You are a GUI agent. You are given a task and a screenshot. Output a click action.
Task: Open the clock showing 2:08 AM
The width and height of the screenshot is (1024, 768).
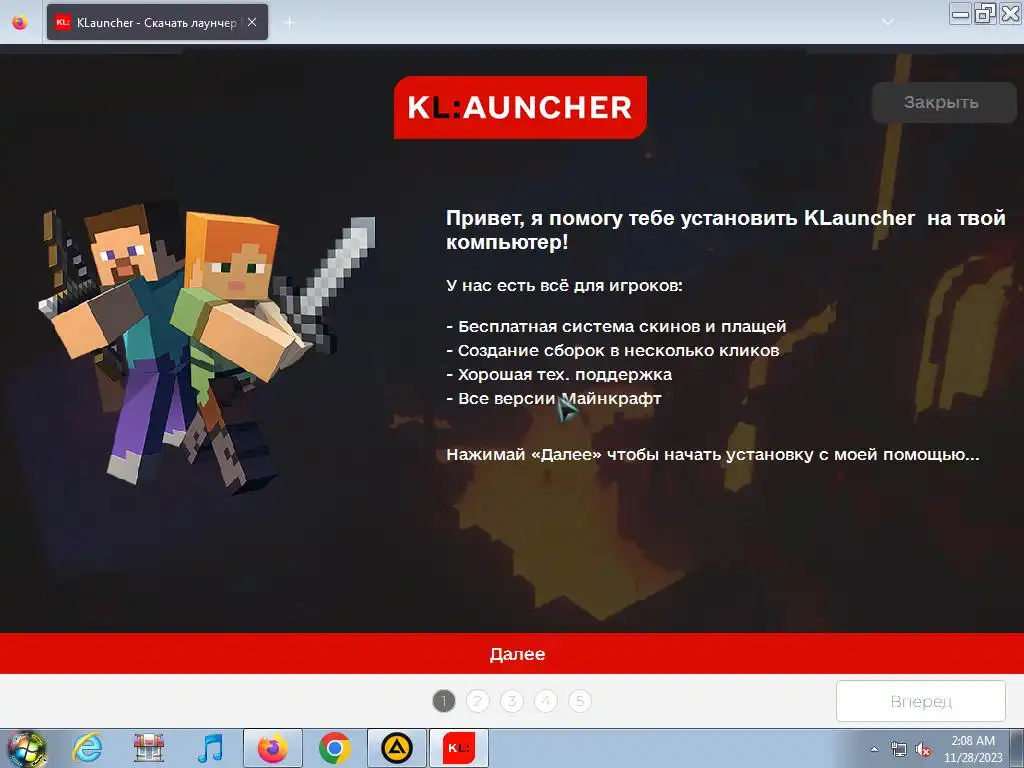973,749
